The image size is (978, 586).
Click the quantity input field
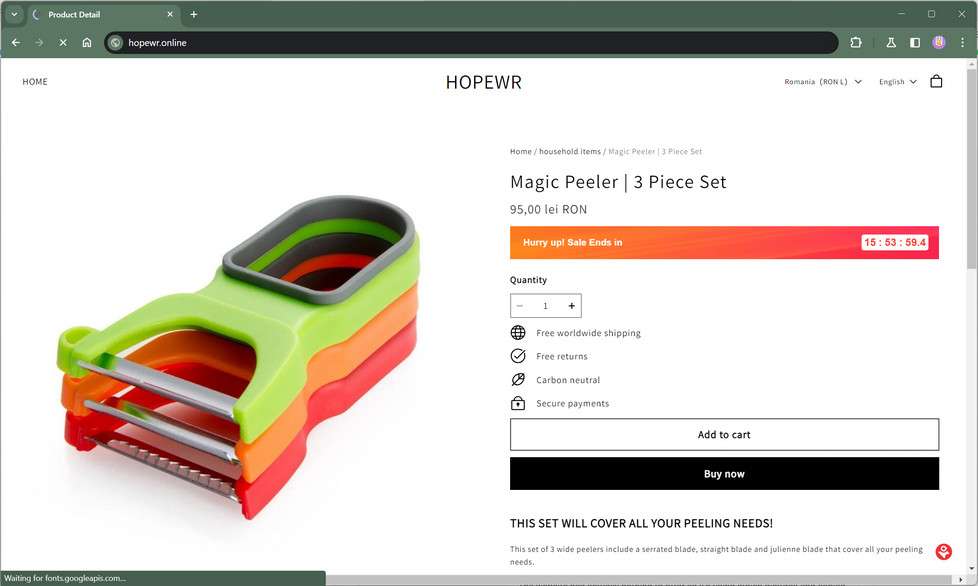[545, 305]
